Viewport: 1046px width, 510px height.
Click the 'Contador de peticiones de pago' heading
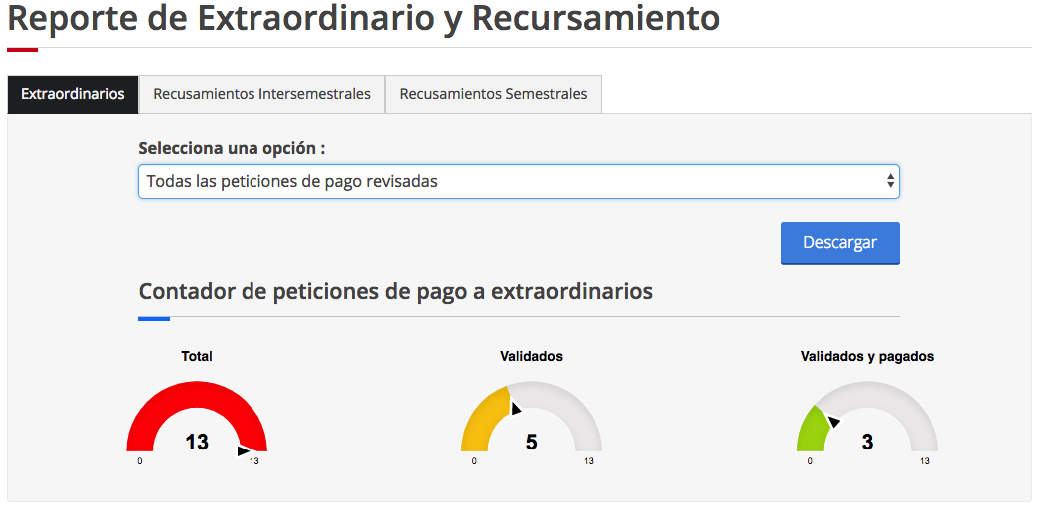395,291
